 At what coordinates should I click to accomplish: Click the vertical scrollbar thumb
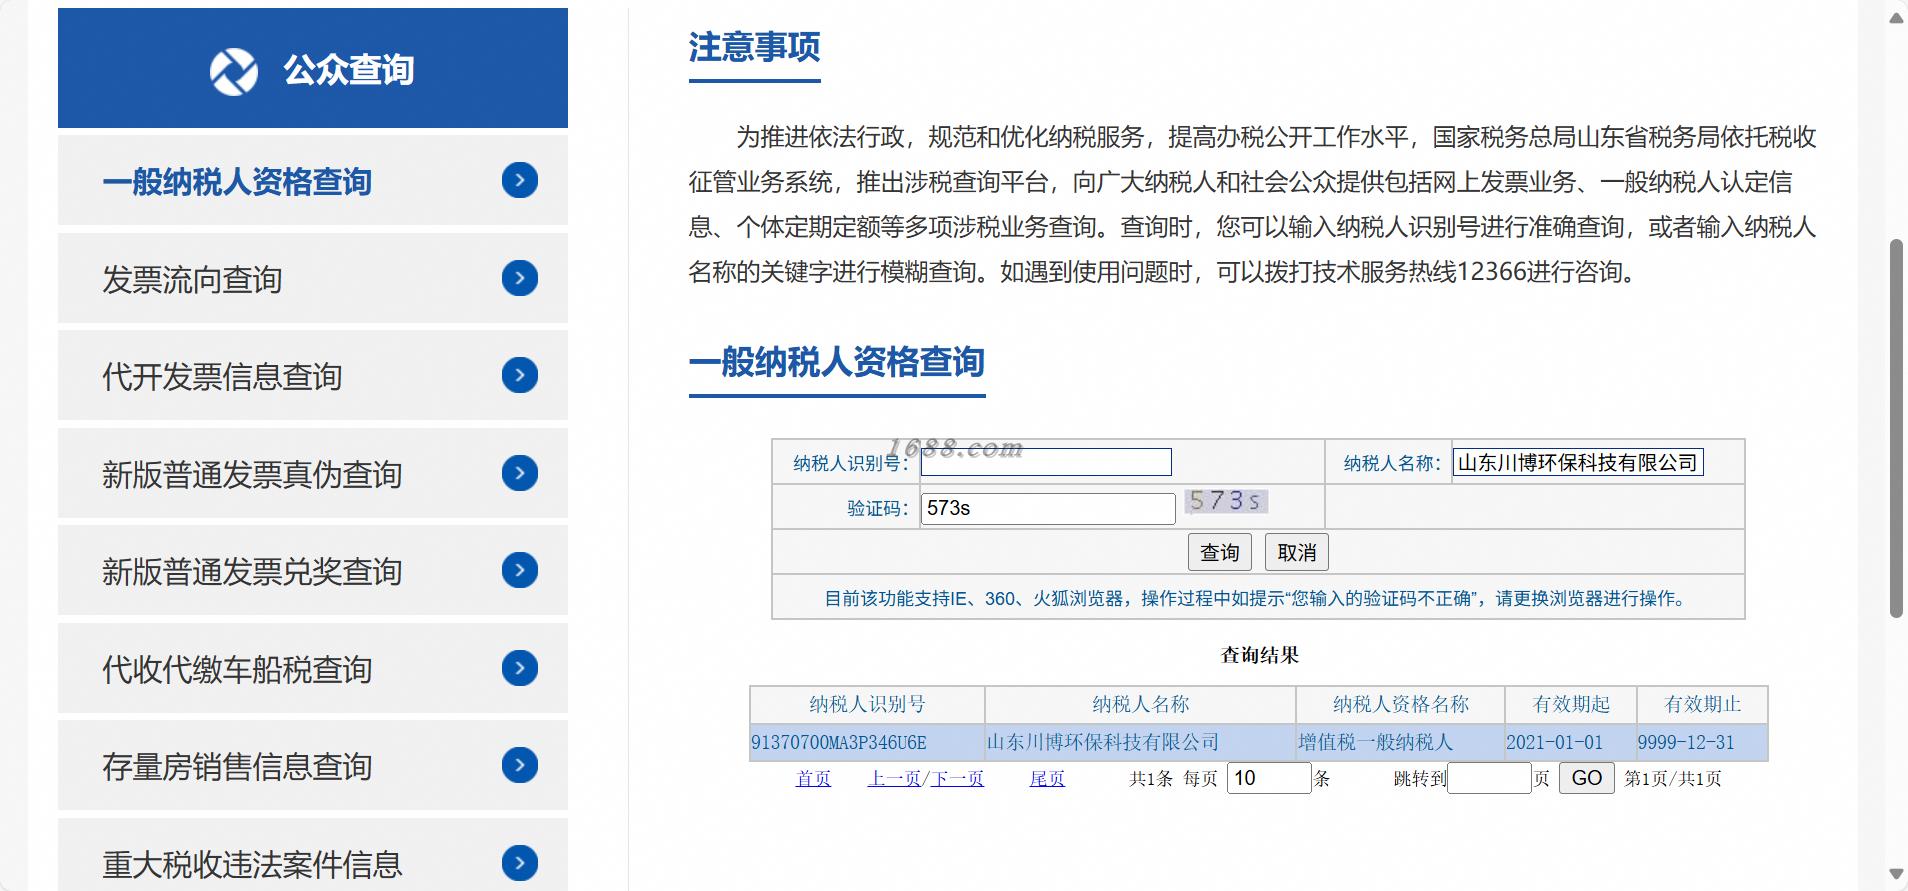click(1896, 428)
